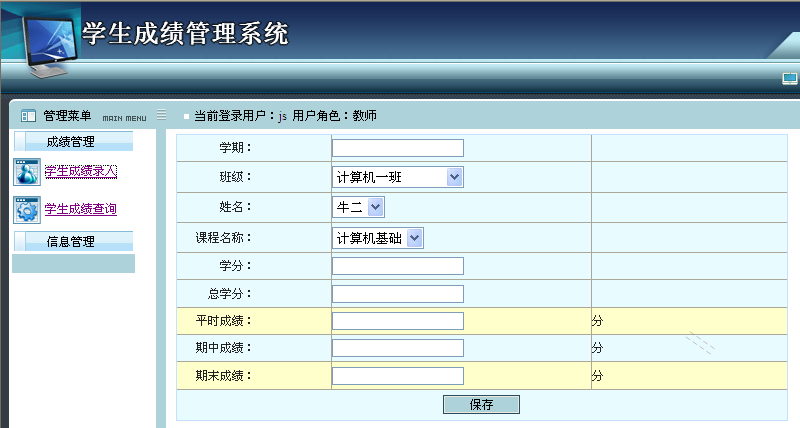Screen dimensions: 800x428
Task: Click the 用户角色：教师 text
Action: click(x=335, y=116)
